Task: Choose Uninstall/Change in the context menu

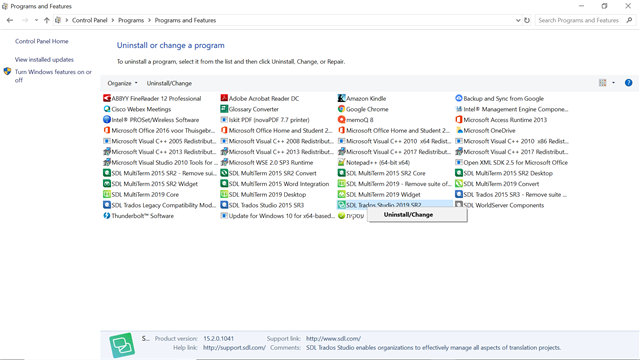Action: [x=417, y=215]
